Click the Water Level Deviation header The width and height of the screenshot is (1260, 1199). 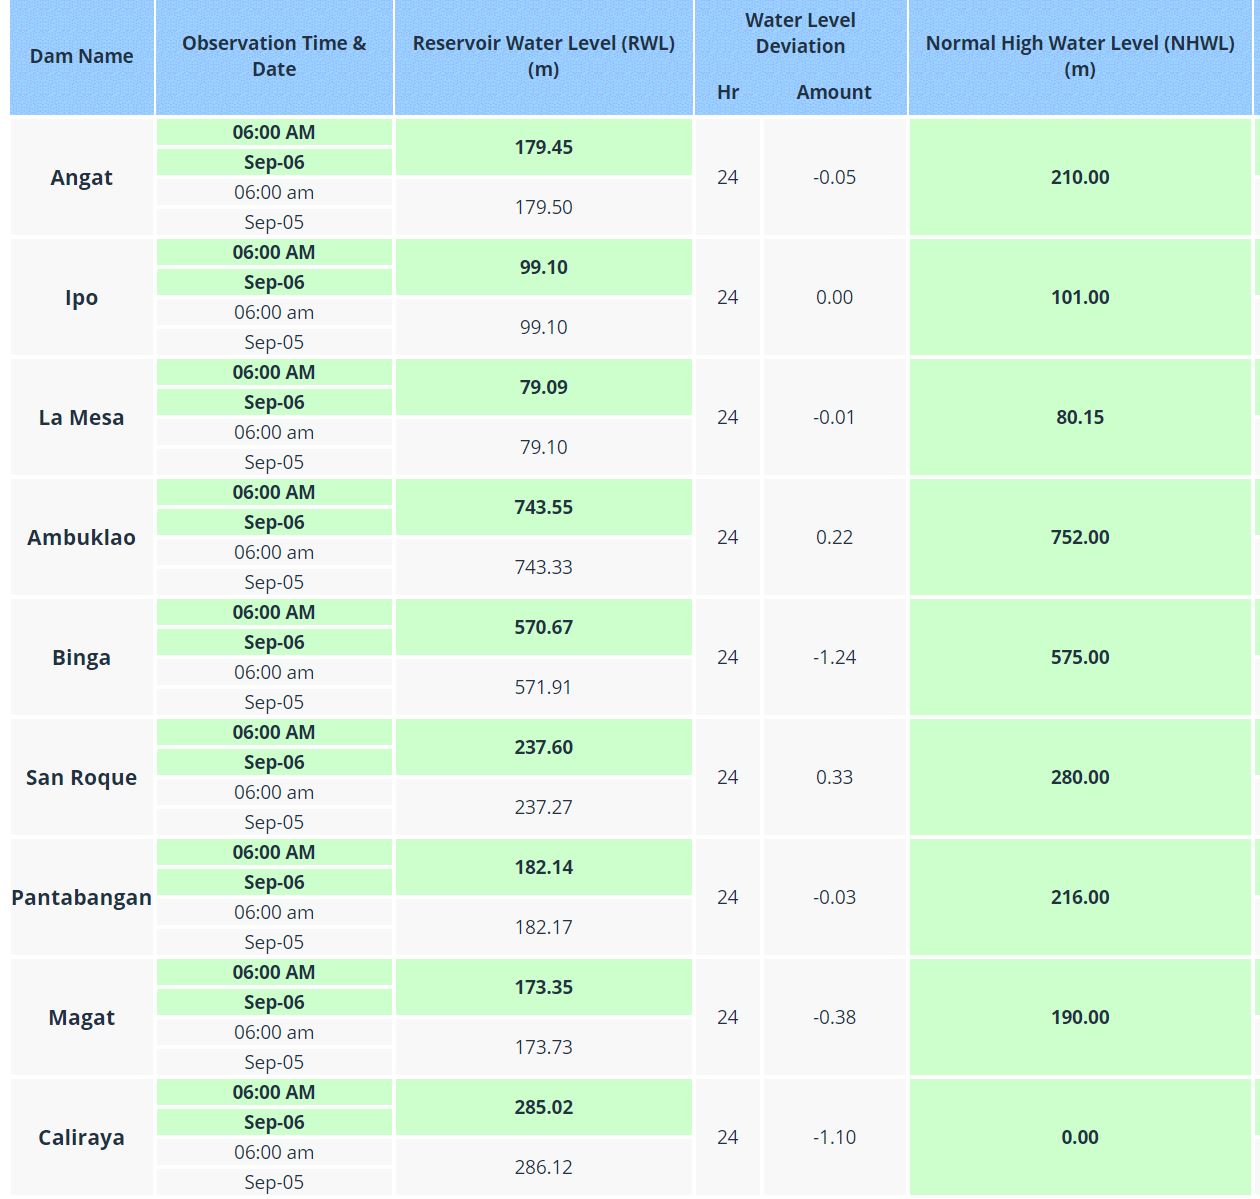click(x=800, y=33)
